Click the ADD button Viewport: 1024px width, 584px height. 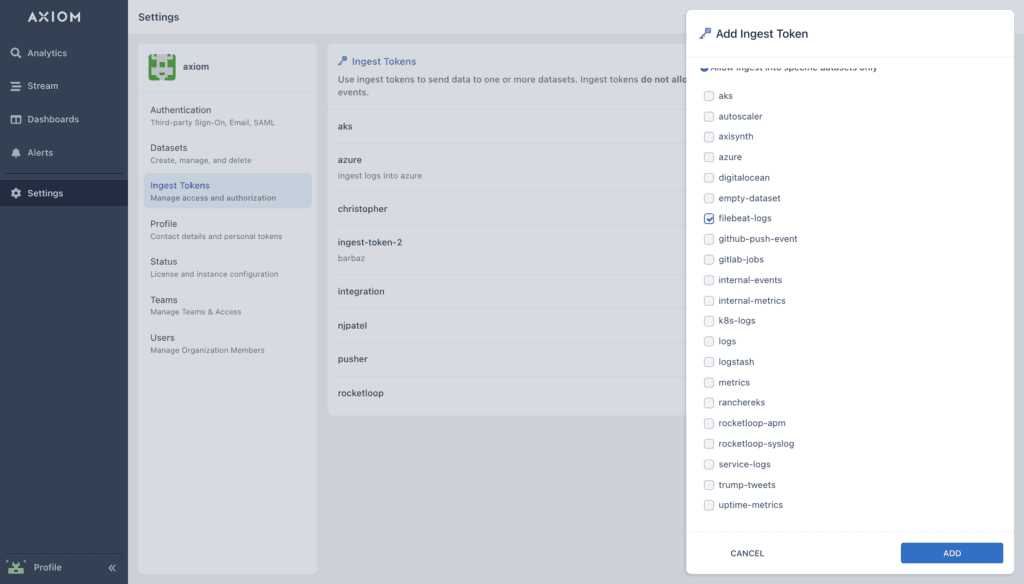click(x=952, y=553)
